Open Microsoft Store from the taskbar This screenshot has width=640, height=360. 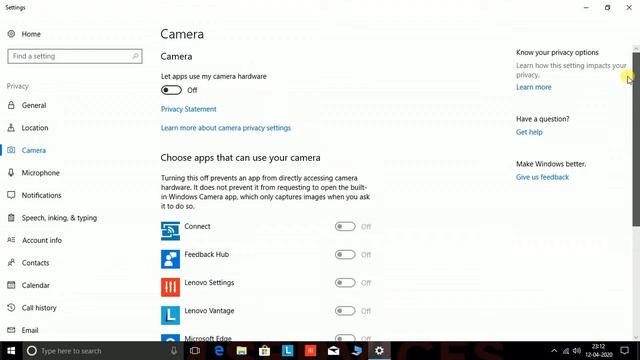pyautogui.click(x=264, y=351)
